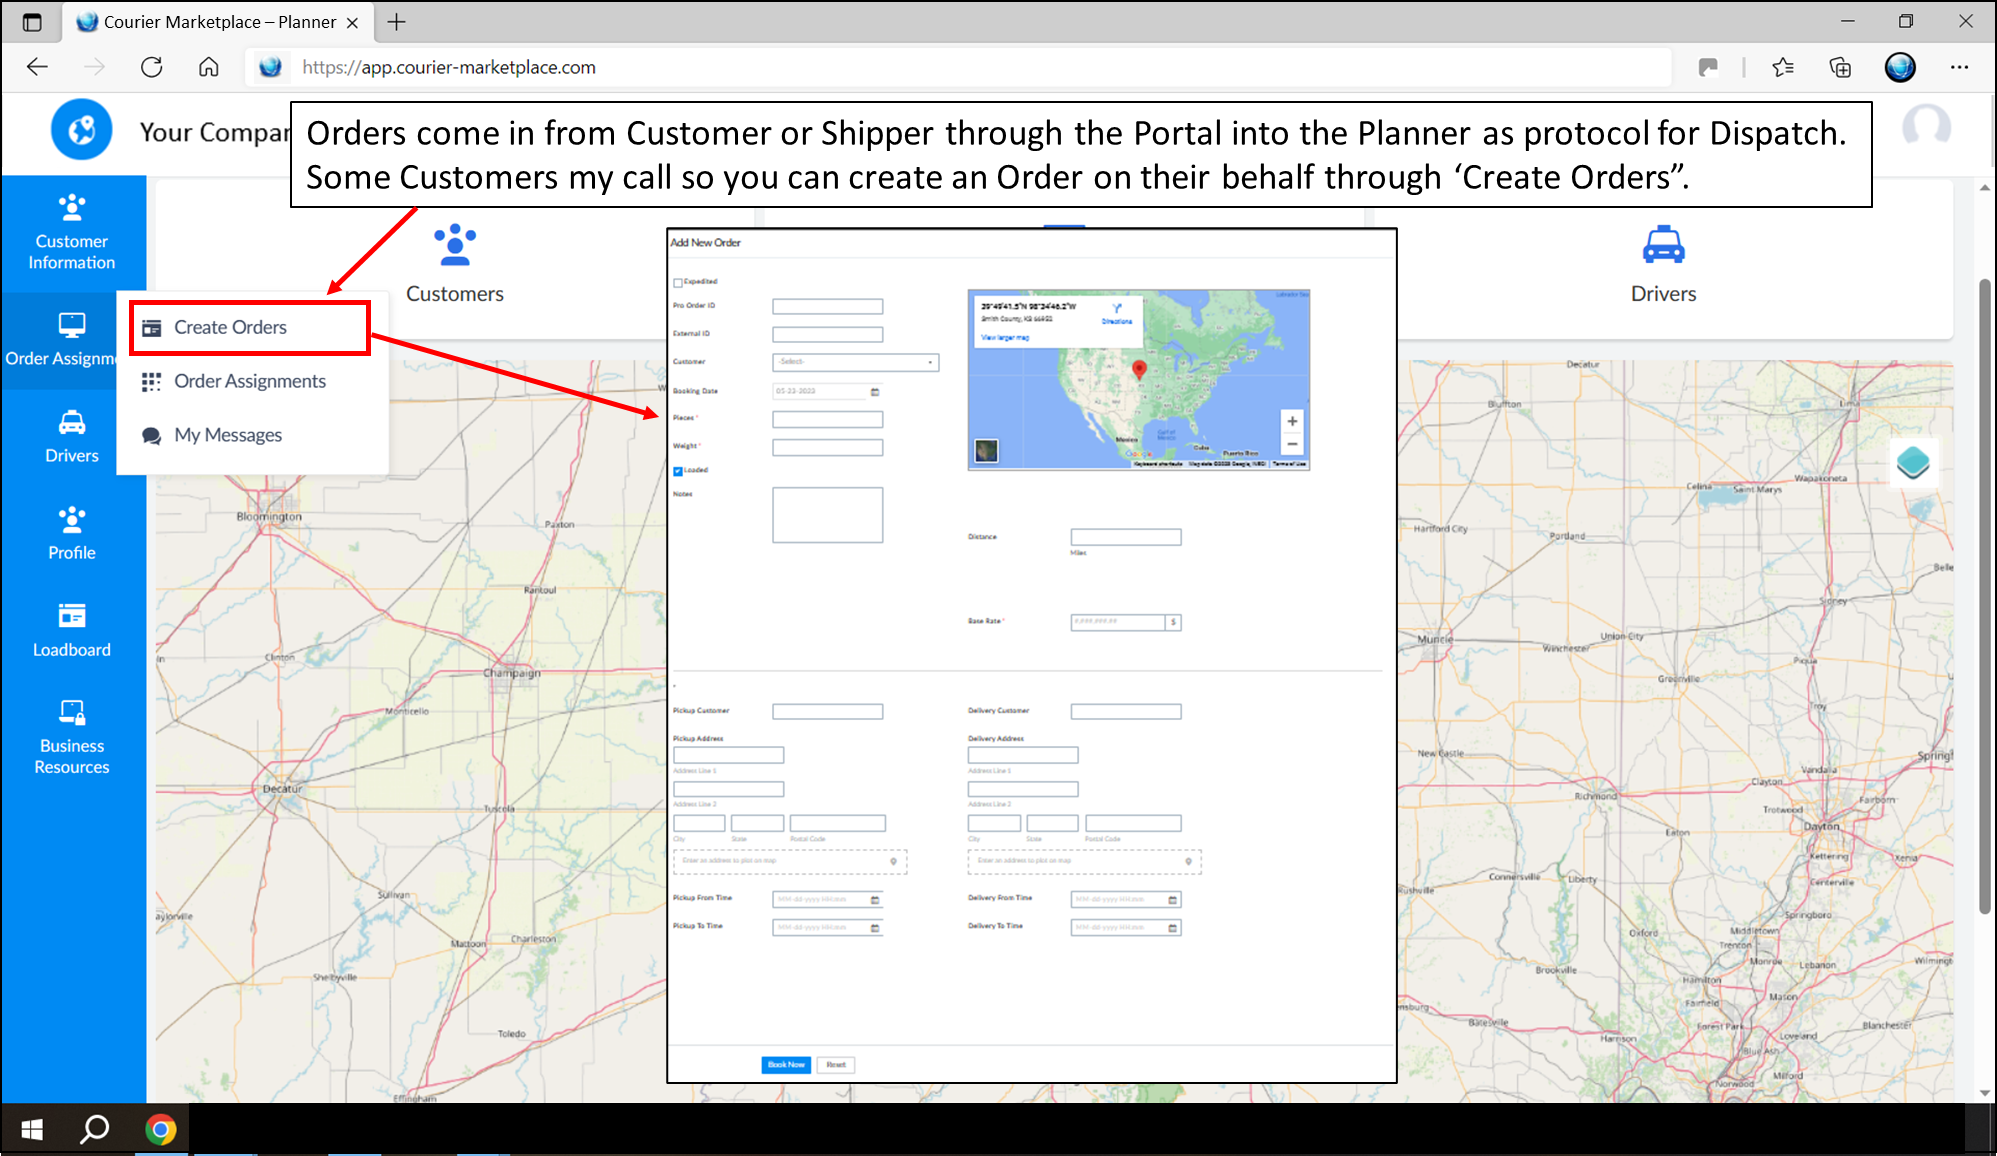The width and height of the screenshot is (1997, 1156).
Task: Click the Pickup Customer field
Action: pos(827,712)
